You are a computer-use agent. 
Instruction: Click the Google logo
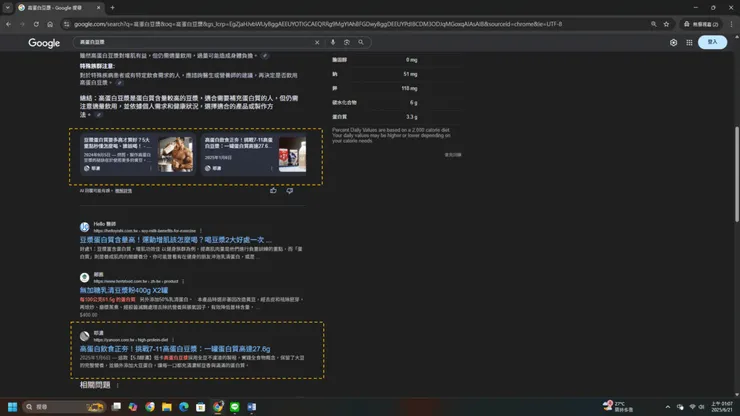[44, 43]
